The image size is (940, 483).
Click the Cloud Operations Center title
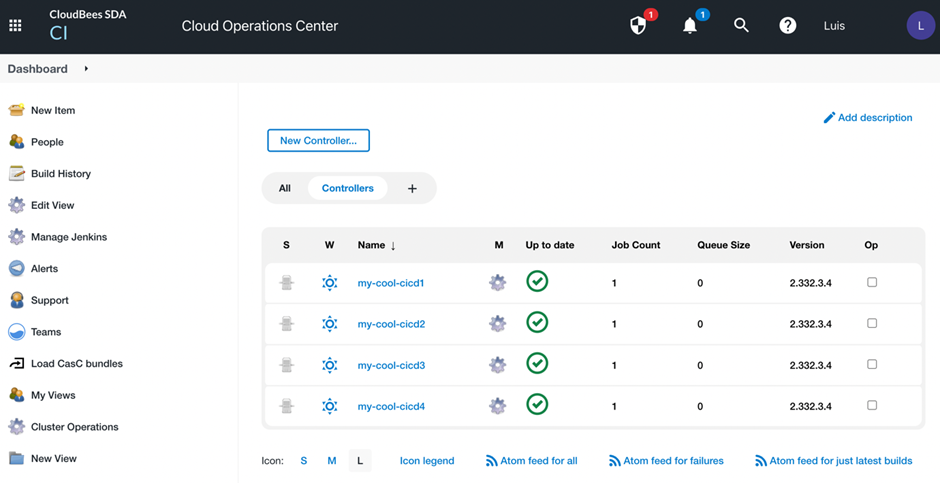(260, 26)
